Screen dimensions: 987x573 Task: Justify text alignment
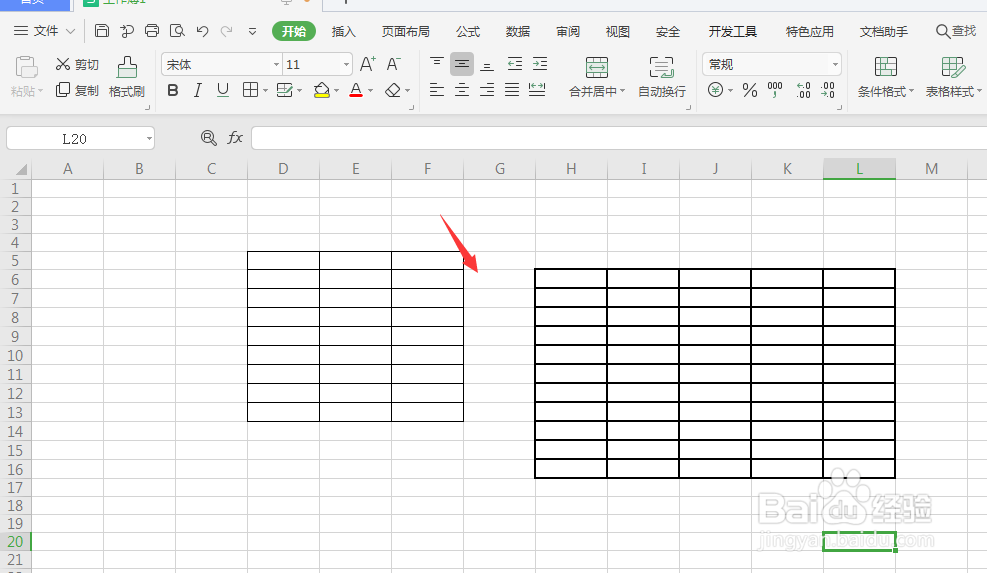[512, 91]
